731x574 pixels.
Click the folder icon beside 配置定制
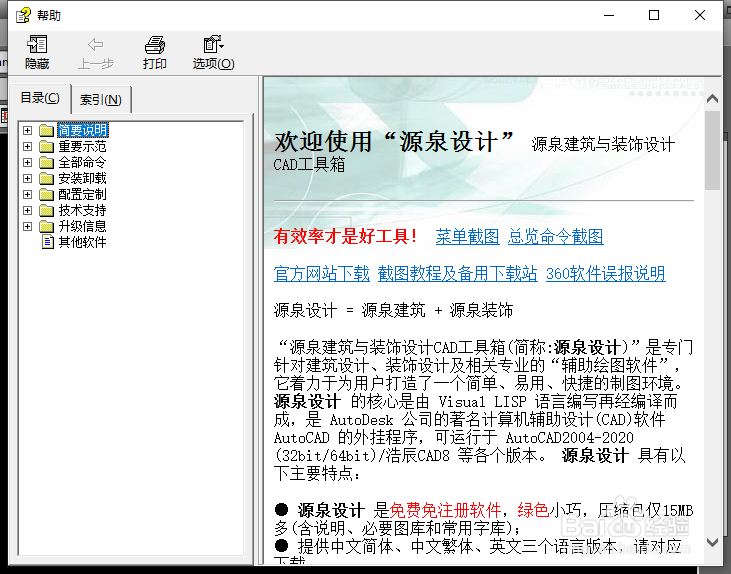coord(46,194)
